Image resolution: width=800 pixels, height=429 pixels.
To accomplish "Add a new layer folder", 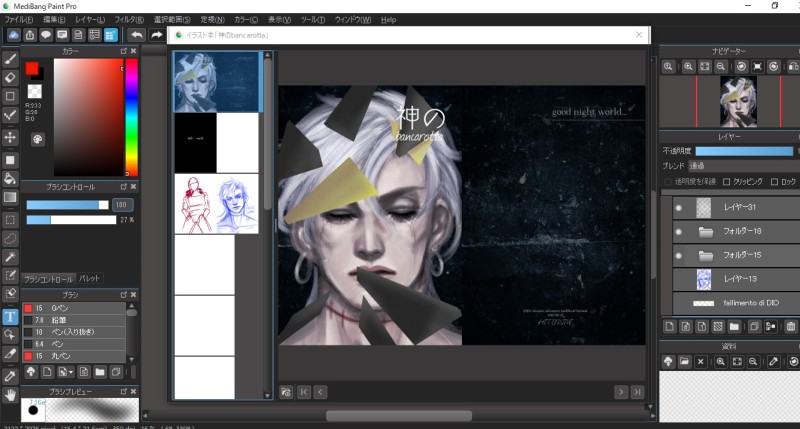I will (x=734, y=326).
